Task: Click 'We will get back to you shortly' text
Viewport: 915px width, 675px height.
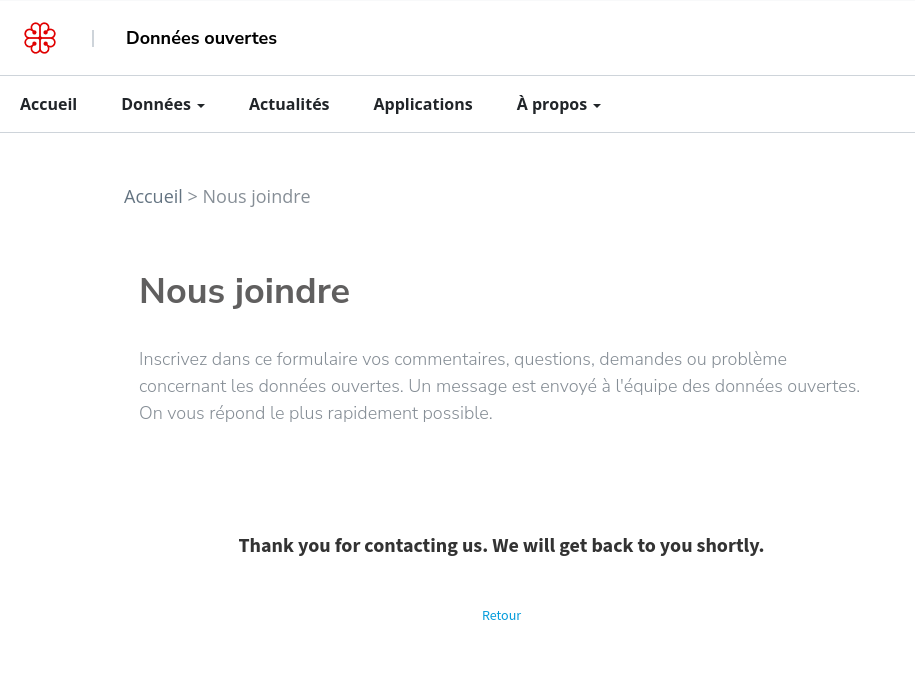Action: (x=628, y=545)
